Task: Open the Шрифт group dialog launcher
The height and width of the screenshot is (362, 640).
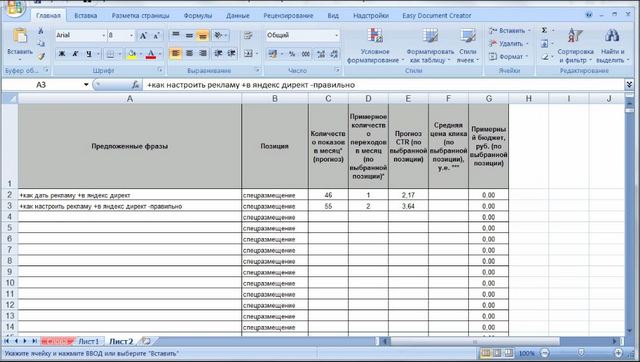Action: click(160, 71)
